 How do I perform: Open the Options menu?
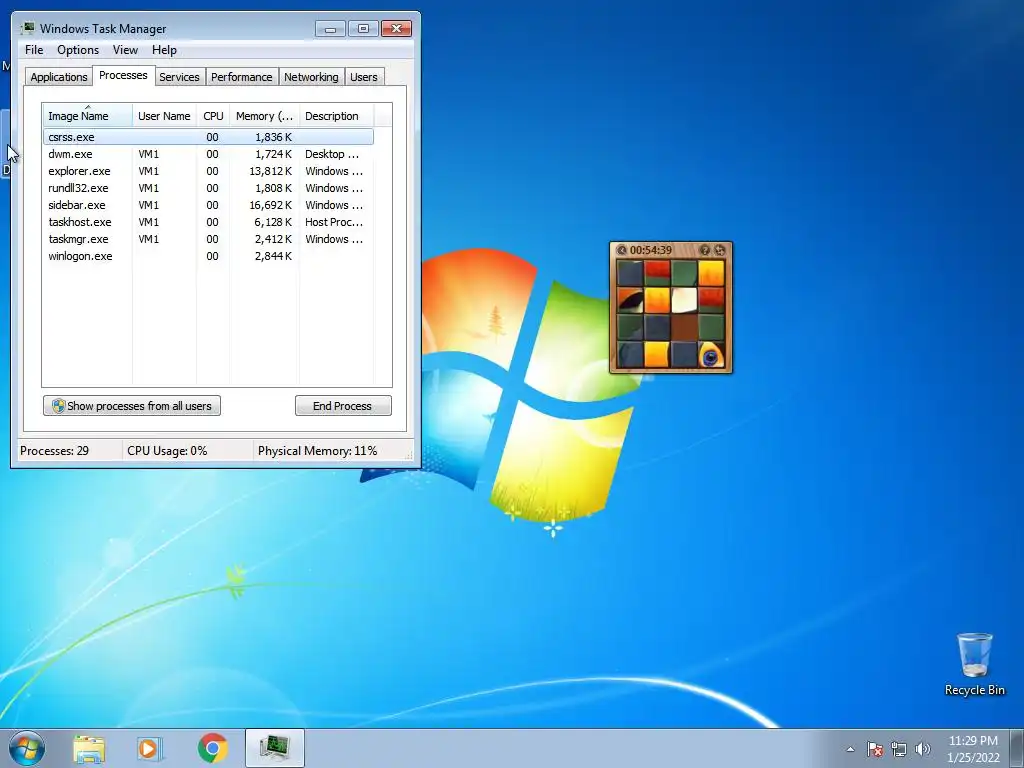pyautogui.click(x=78, y=50)
